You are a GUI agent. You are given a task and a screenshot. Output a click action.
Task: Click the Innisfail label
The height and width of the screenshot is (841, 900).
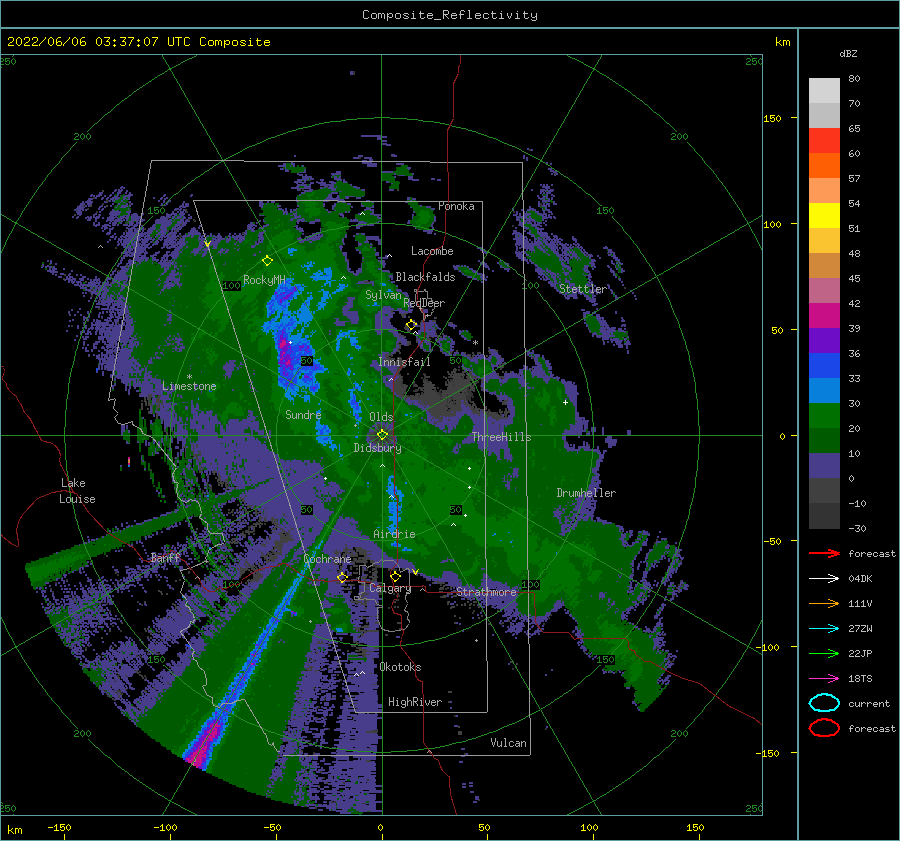404,362
